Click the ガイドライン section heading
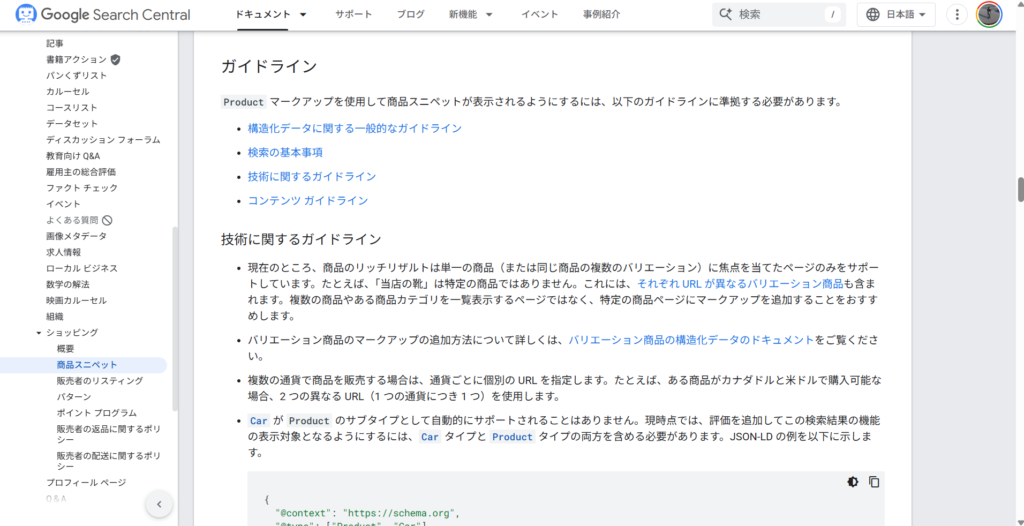 269,66
